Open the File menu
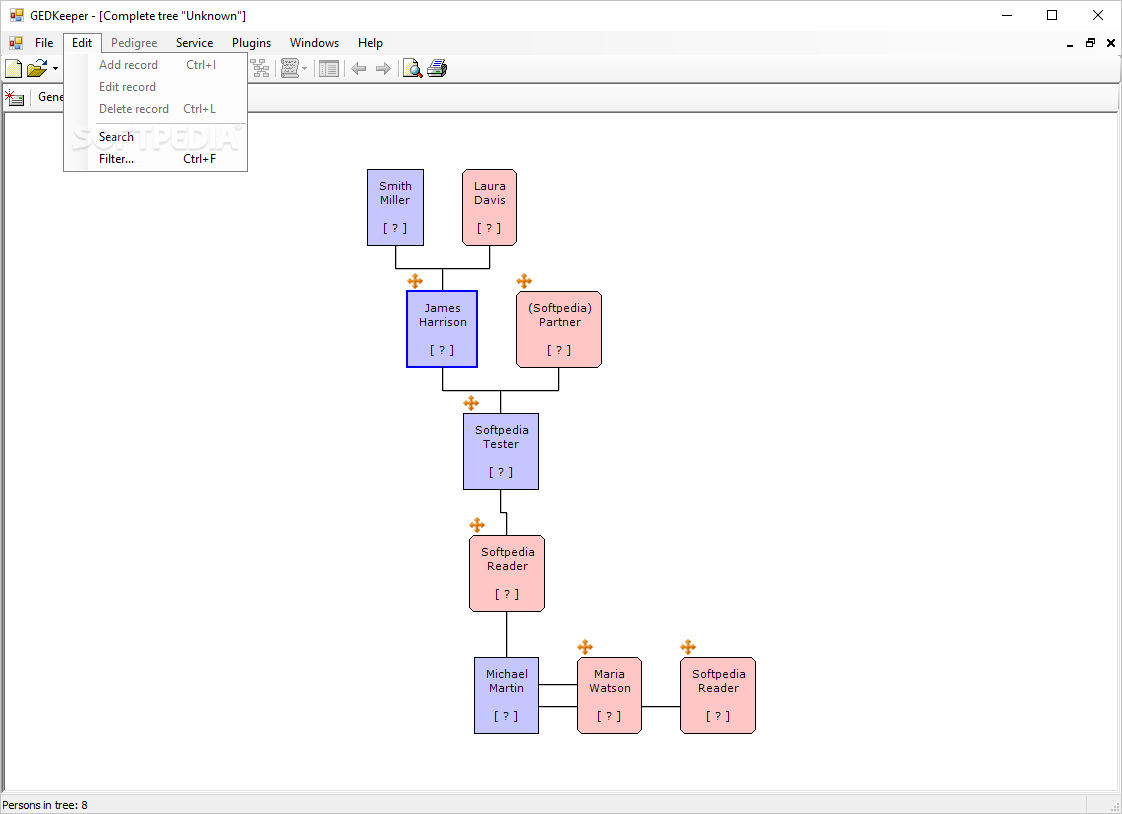 click(x=44, y=43)
